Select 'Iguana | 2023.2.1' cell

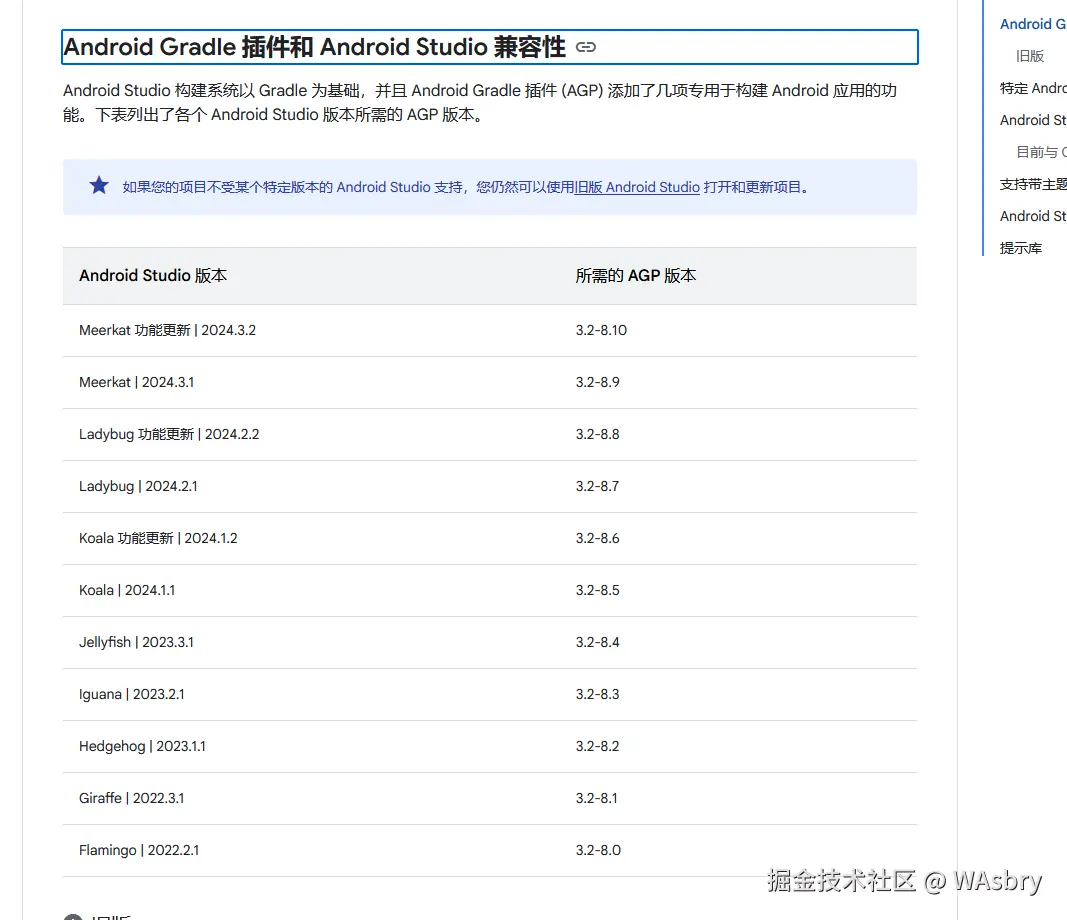(131, 695)
